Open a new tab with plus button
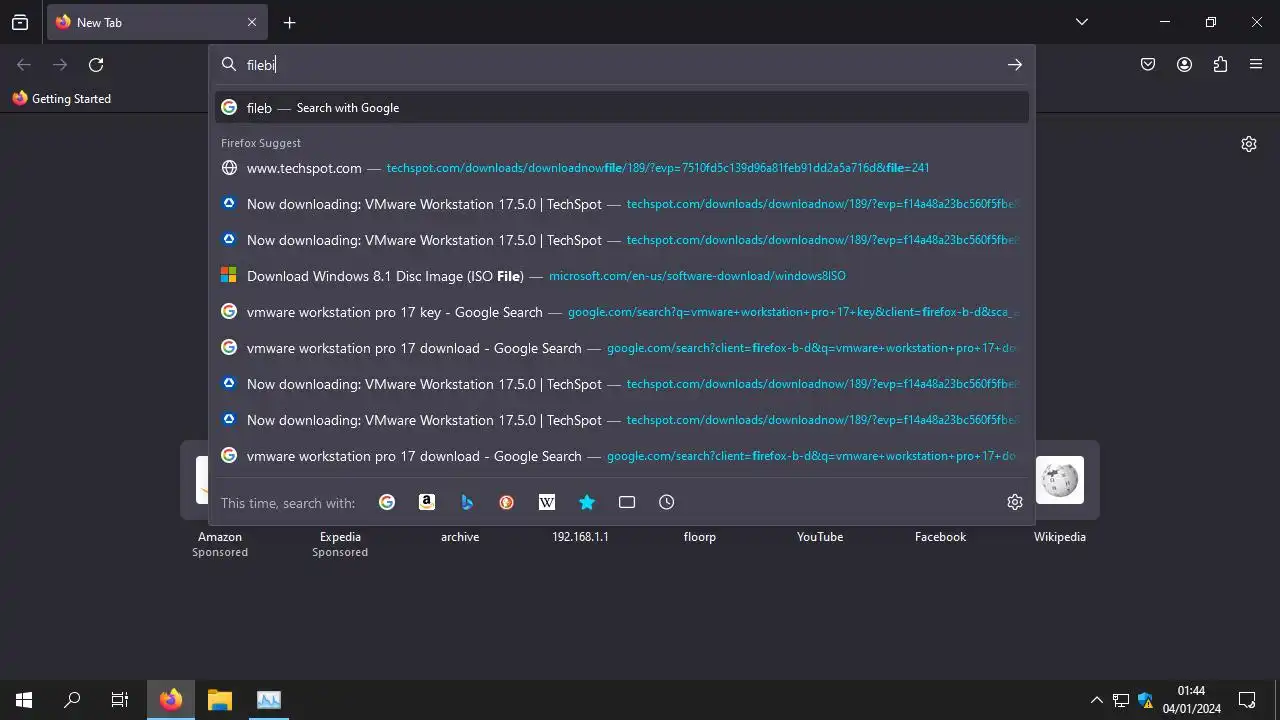 [x=289, y=22]
